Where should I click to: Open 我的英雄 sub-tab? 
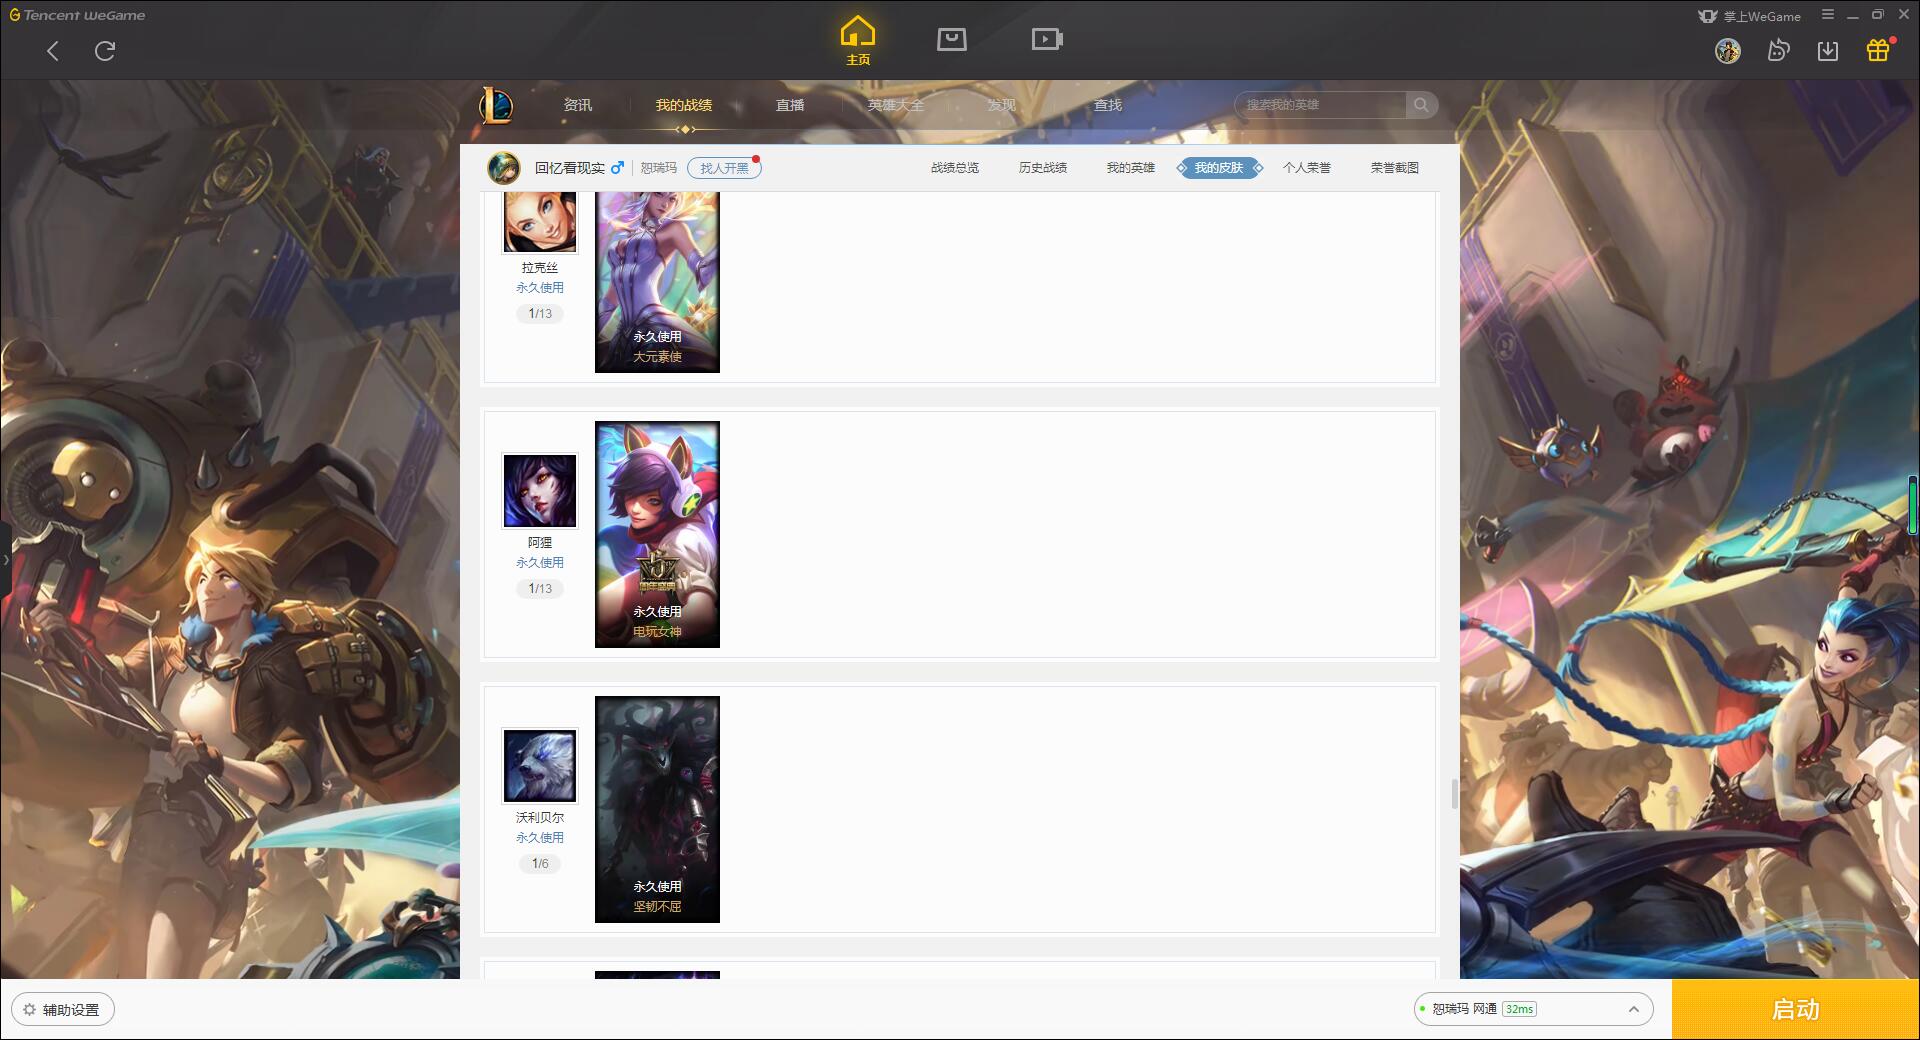point(1131,168)
